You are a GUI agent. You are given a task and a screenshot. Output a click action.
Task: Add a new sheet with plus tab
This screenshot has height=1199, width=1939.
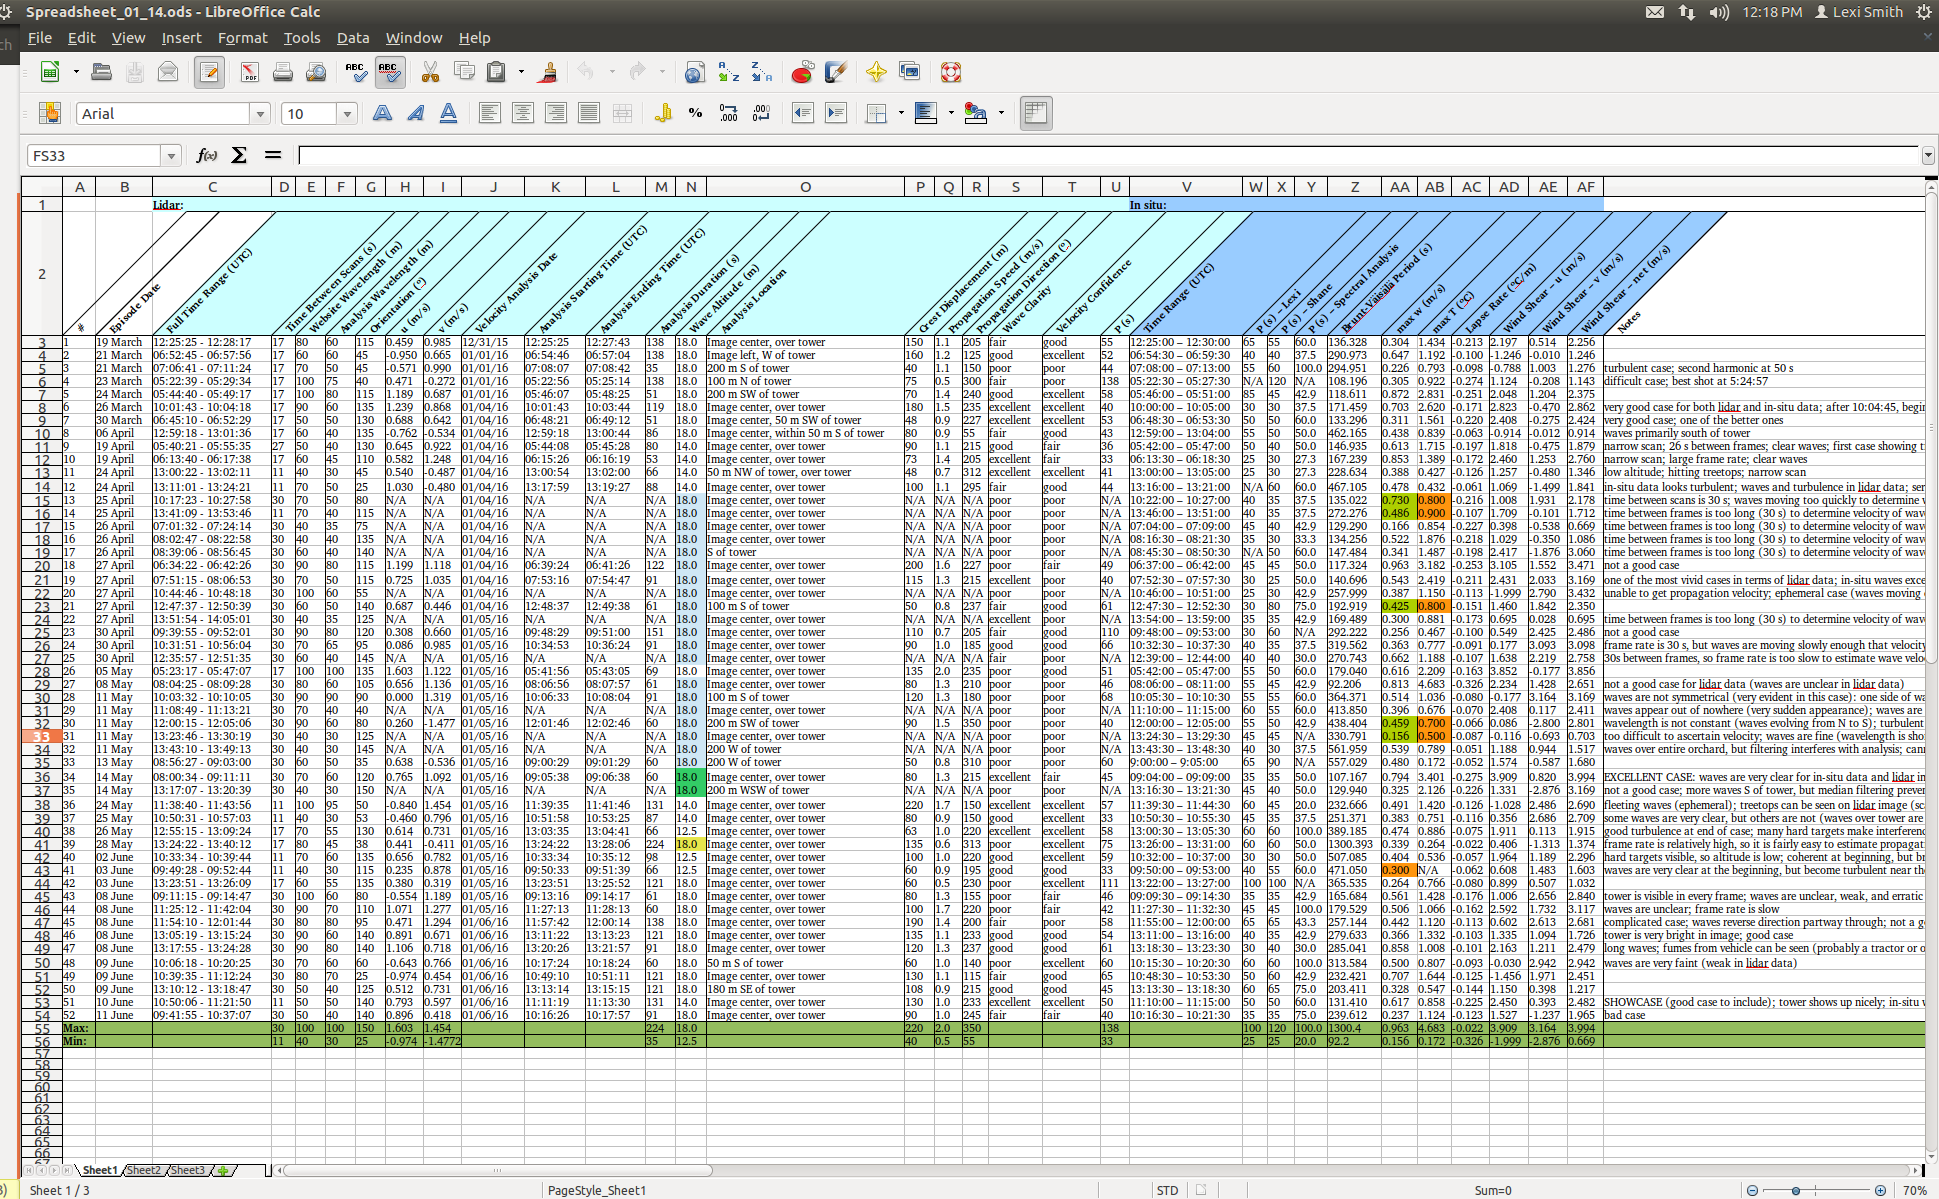point(223,1170)
